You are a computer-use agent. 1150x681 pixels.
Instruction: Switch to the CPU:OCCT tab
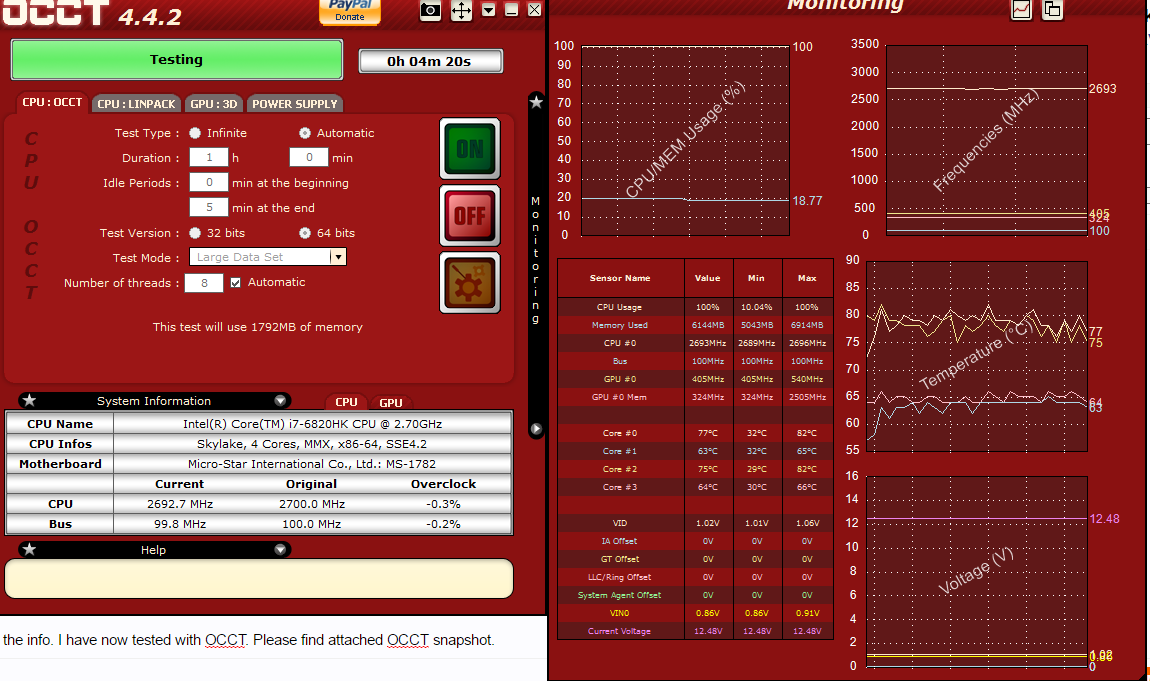click(x=52, y=103)
